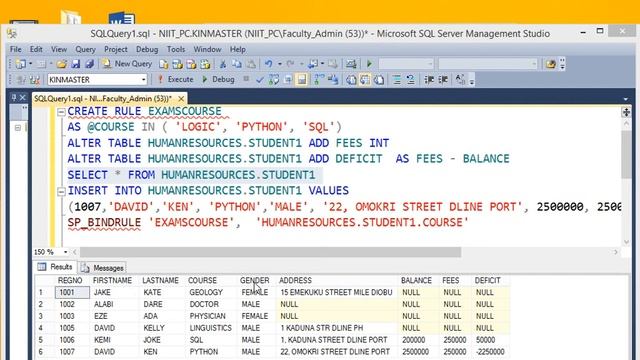Click the ADDRESS column header
The image size is (640, 360).
295,280
